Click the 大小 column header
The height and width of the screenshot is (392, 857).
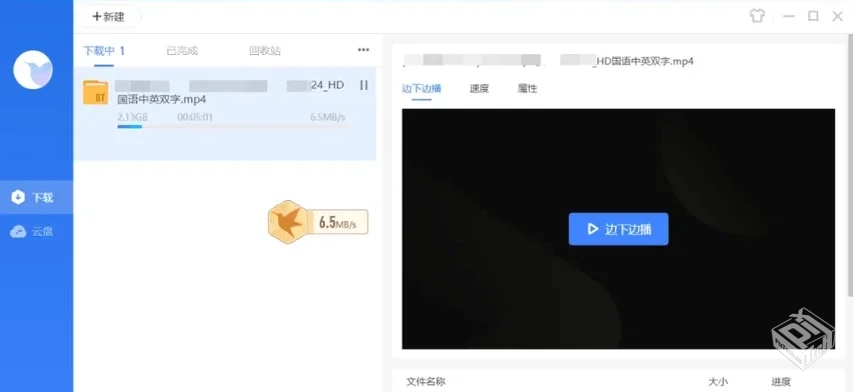coord(718,382)
